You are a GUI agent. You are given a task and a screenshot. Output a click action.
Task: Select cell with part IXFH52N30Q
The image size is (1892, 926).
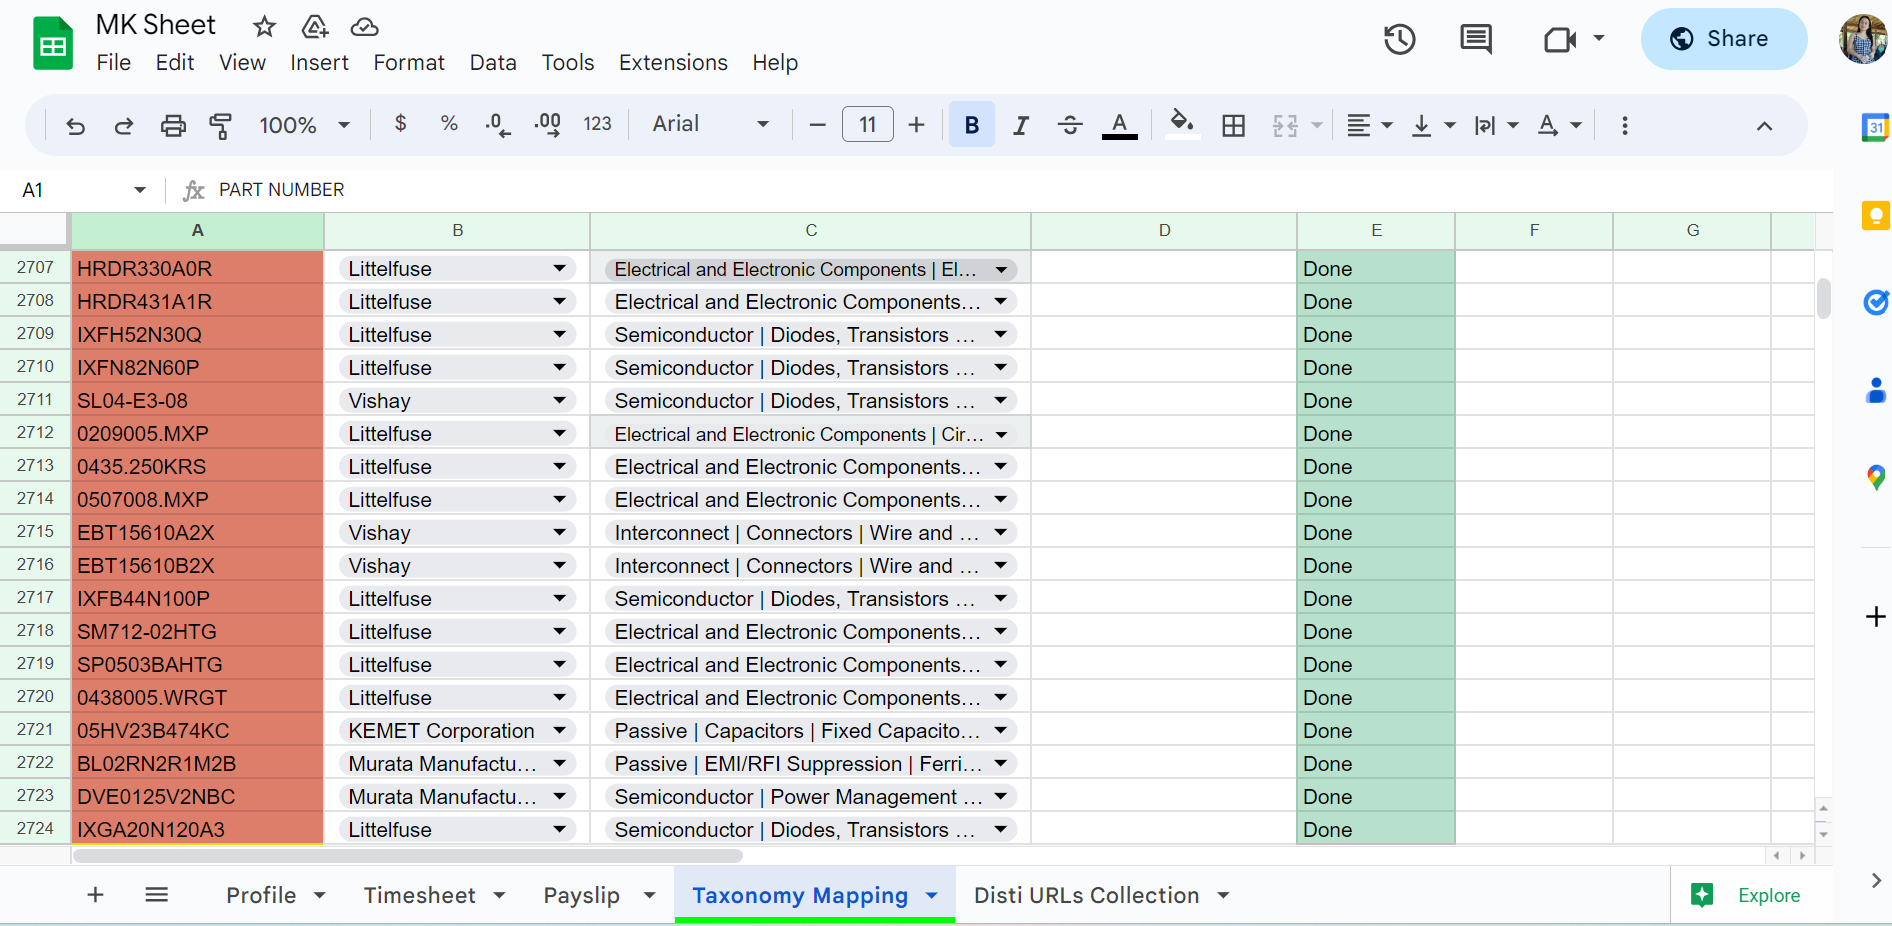[x=198, y=335]
